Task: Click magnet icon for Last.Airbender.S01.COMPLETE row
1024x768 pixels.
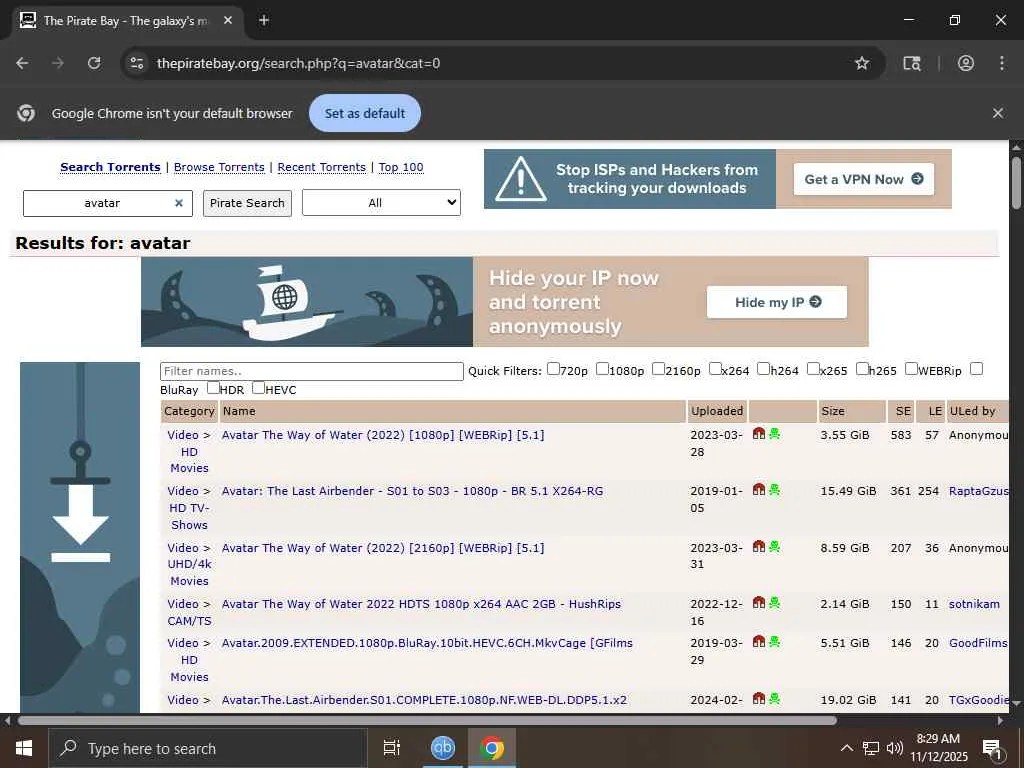Action: click(759, 699)
